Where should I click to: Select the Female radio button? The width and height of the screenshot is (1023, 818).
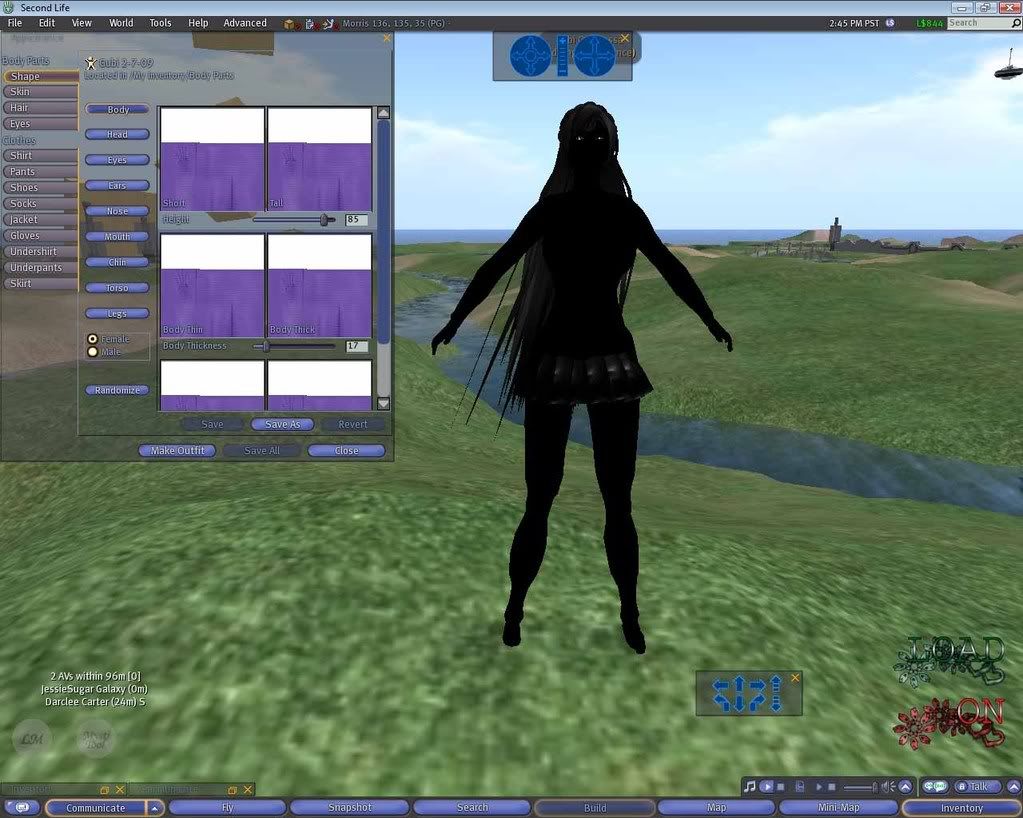tap(93, 339)
